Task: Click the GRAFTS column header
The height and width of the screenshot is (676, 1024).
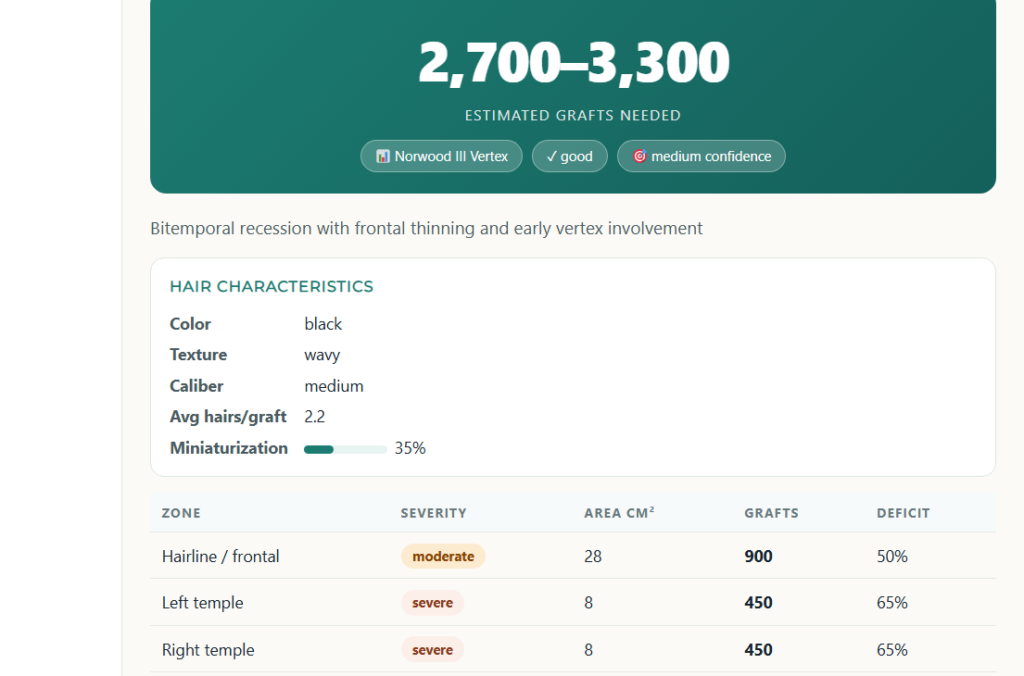Action: (771, 513)
